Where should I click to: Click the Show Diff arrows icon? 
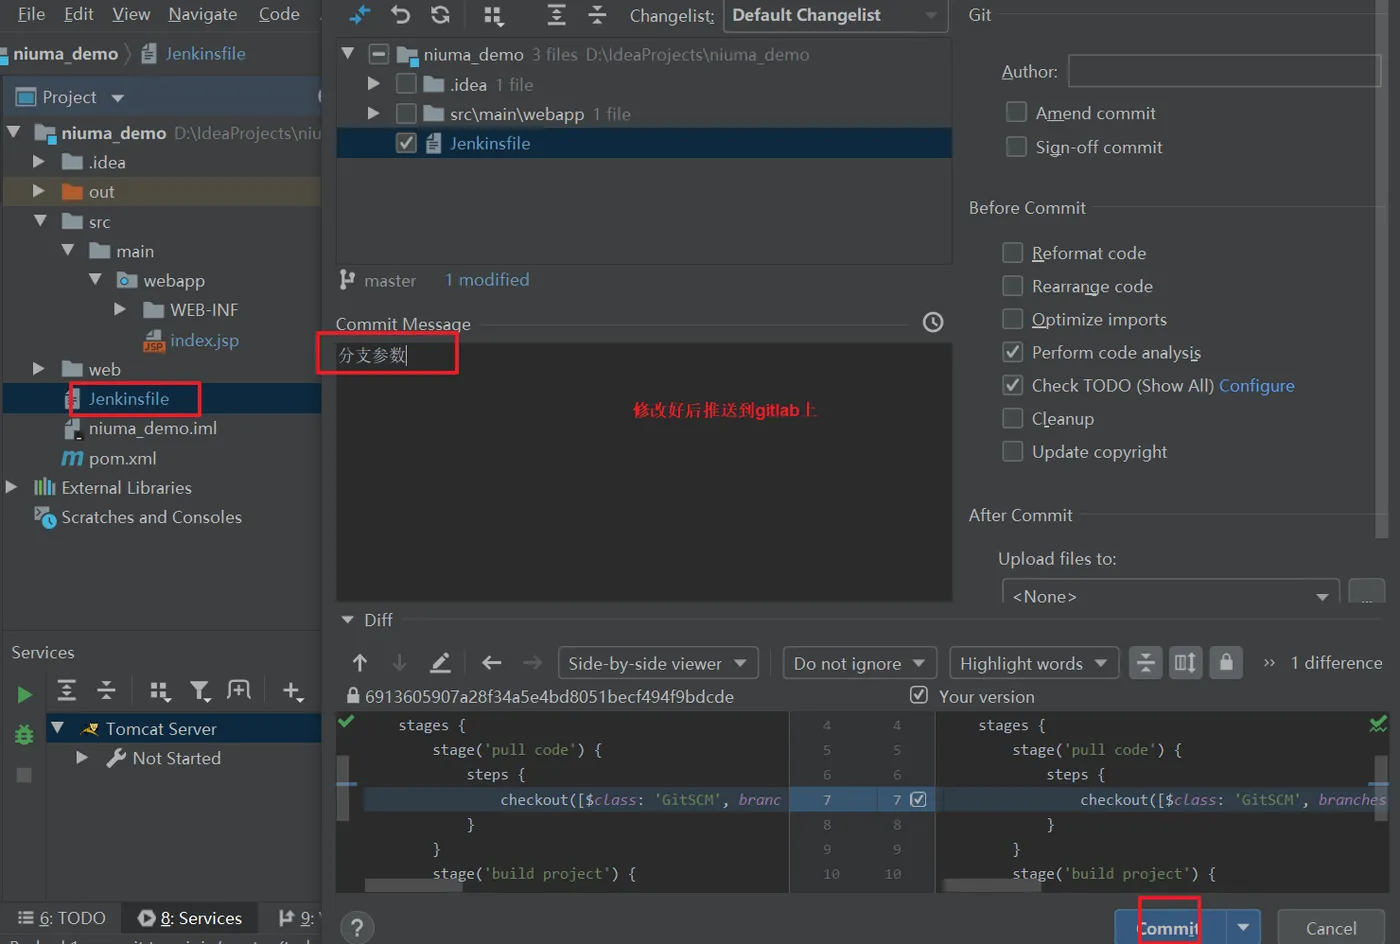tap(360, 15)
